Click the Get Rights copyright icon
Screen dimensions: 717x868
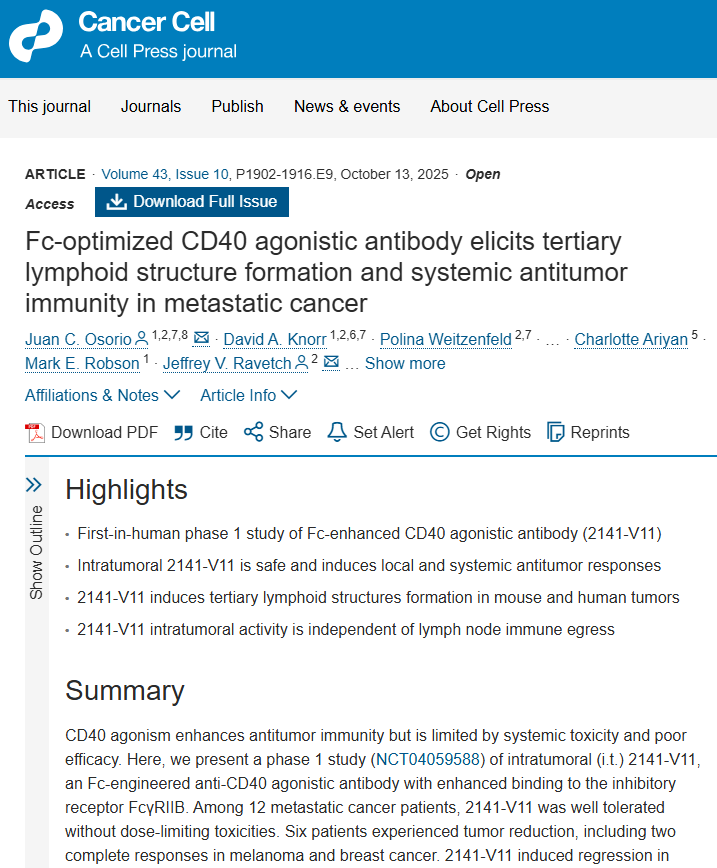click(x=439, y=432)
